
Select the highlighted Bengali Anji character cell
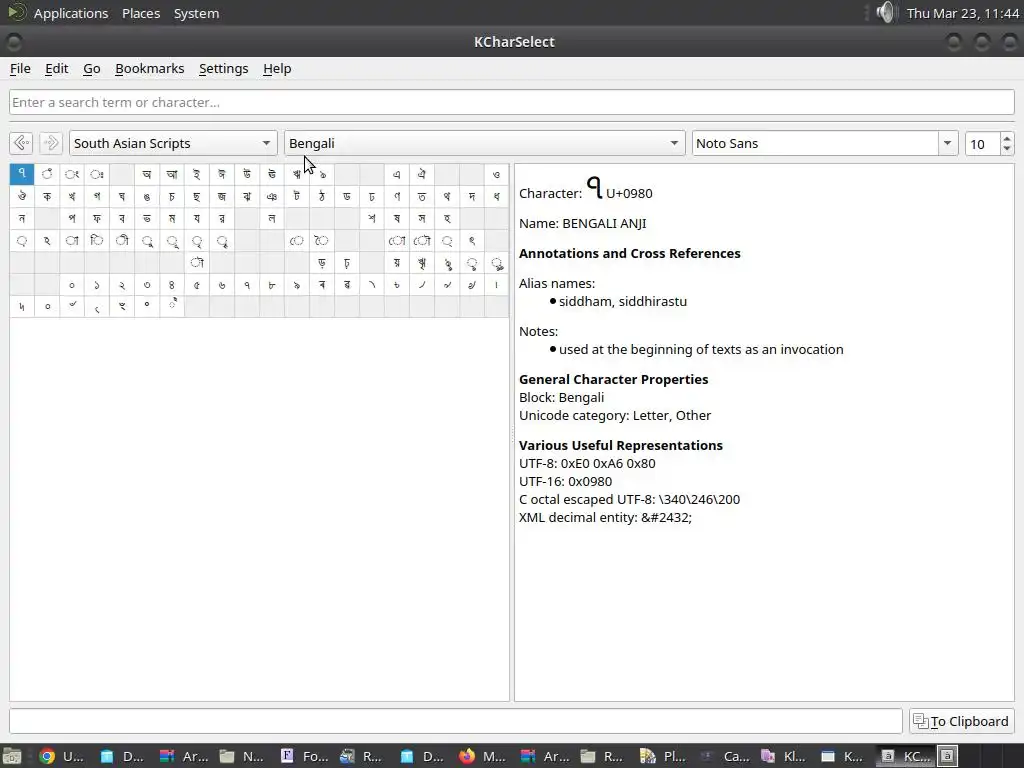click(x=22, y=174)
